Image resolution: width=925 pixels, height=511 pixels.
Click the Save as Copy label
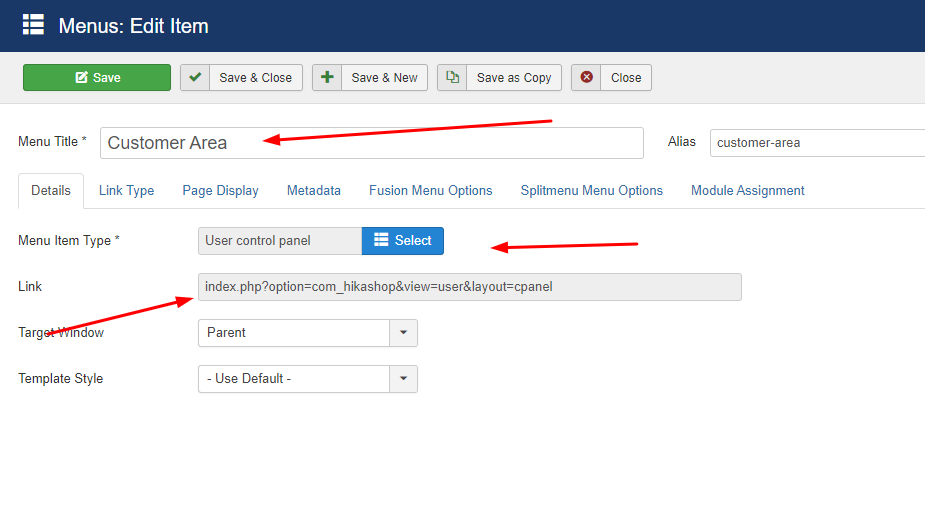[x=514, y=77]
